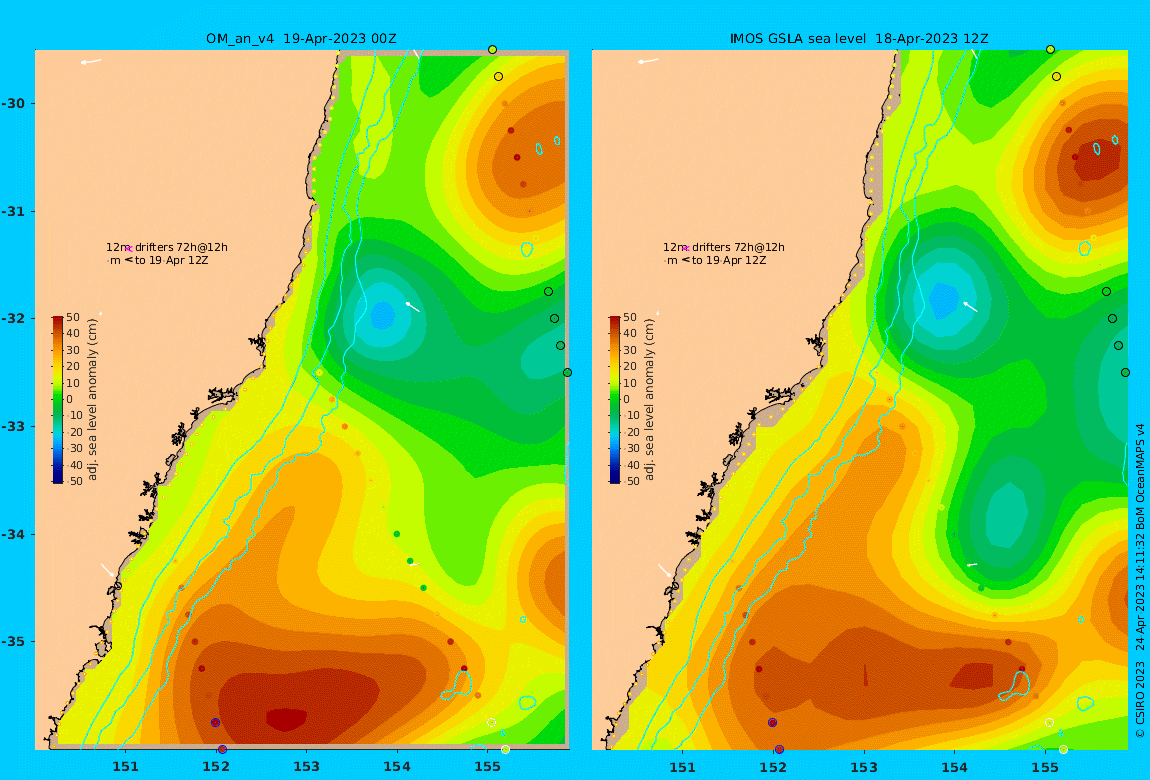Click the -34 latitude label
Image resolution: width=1150 pixels, height=780 pixels.
click(x=12, y=534)
